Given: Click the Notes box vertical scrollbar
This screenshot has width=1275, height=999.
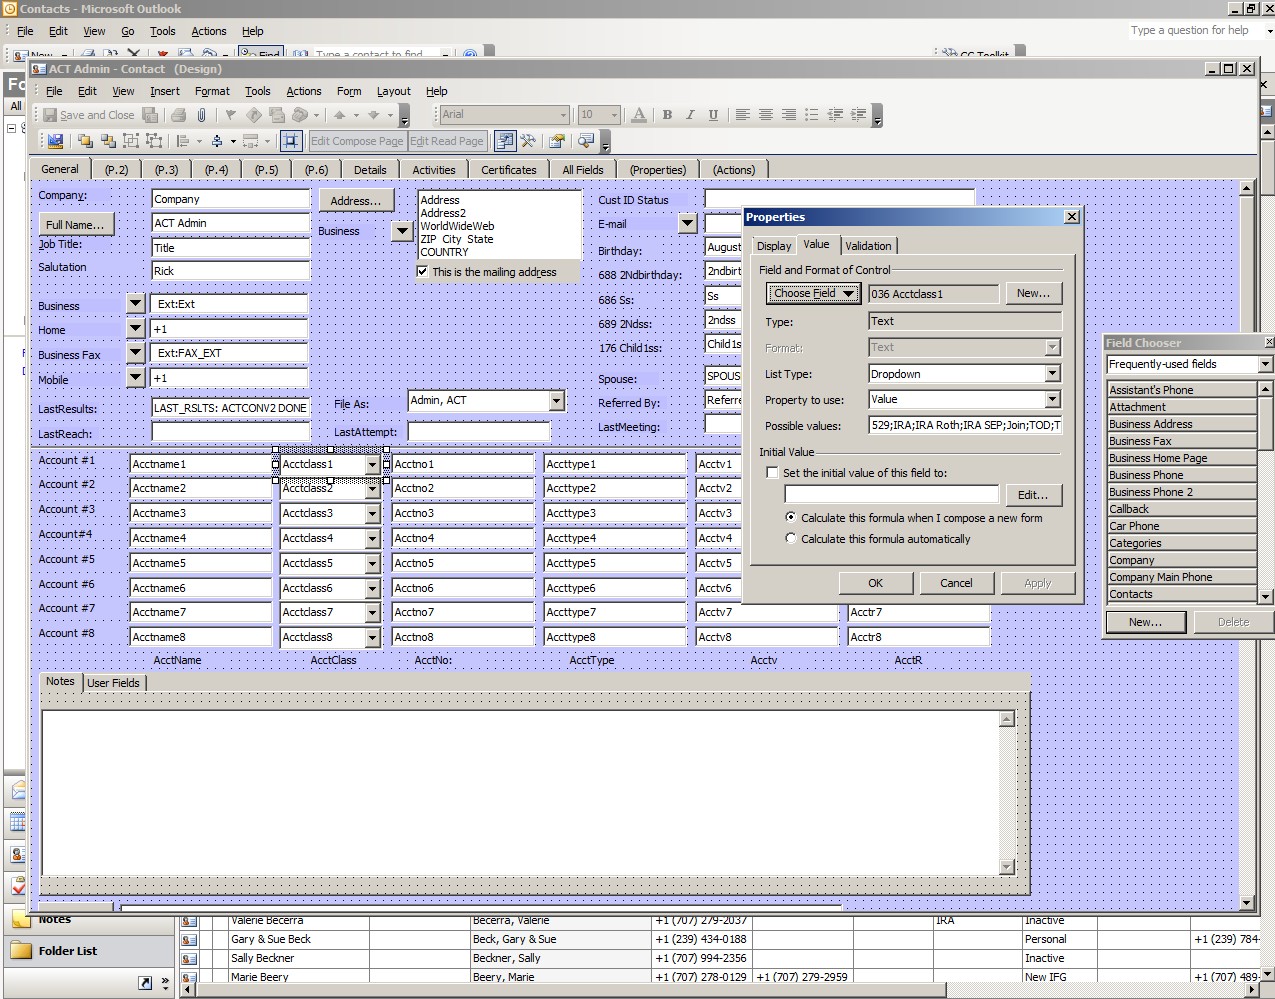Looking at the screenshot, I should tap(1007, 793).
